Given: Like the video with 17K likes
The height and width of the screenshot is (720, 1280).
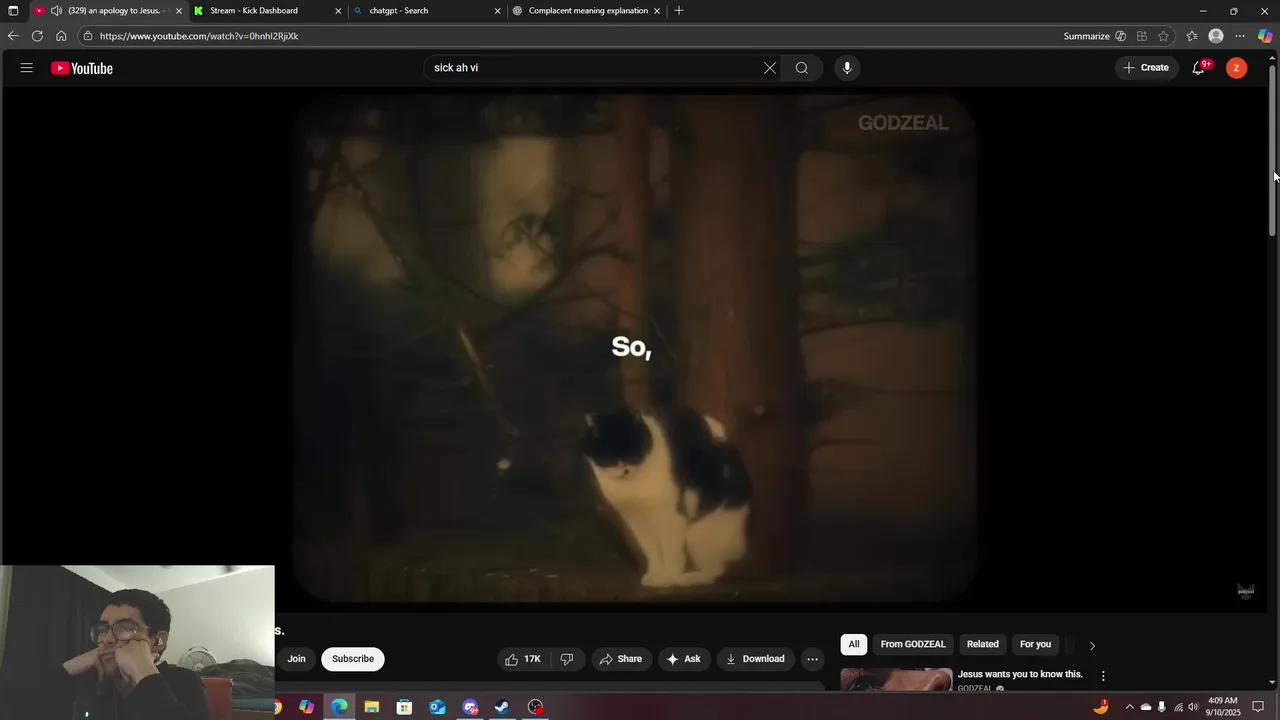Looking at the screenshot, I should tap(523, 659).
